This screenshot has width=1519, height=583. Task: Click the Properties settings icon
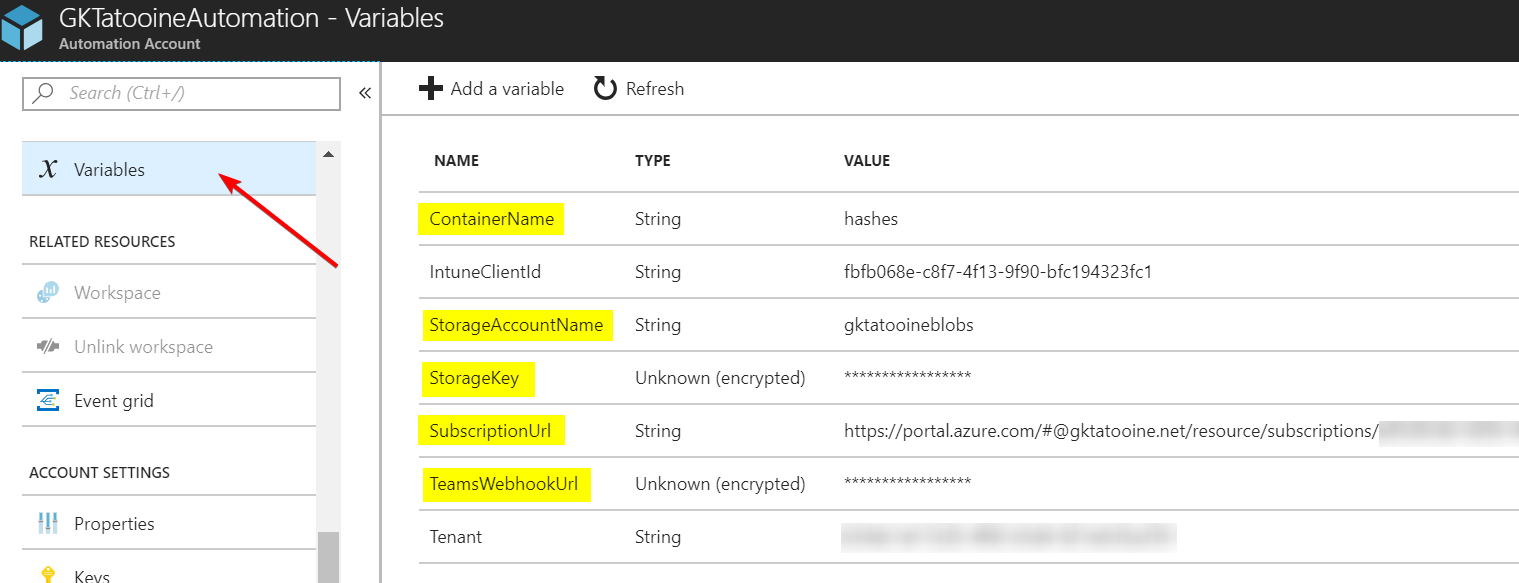pos(48,523)
